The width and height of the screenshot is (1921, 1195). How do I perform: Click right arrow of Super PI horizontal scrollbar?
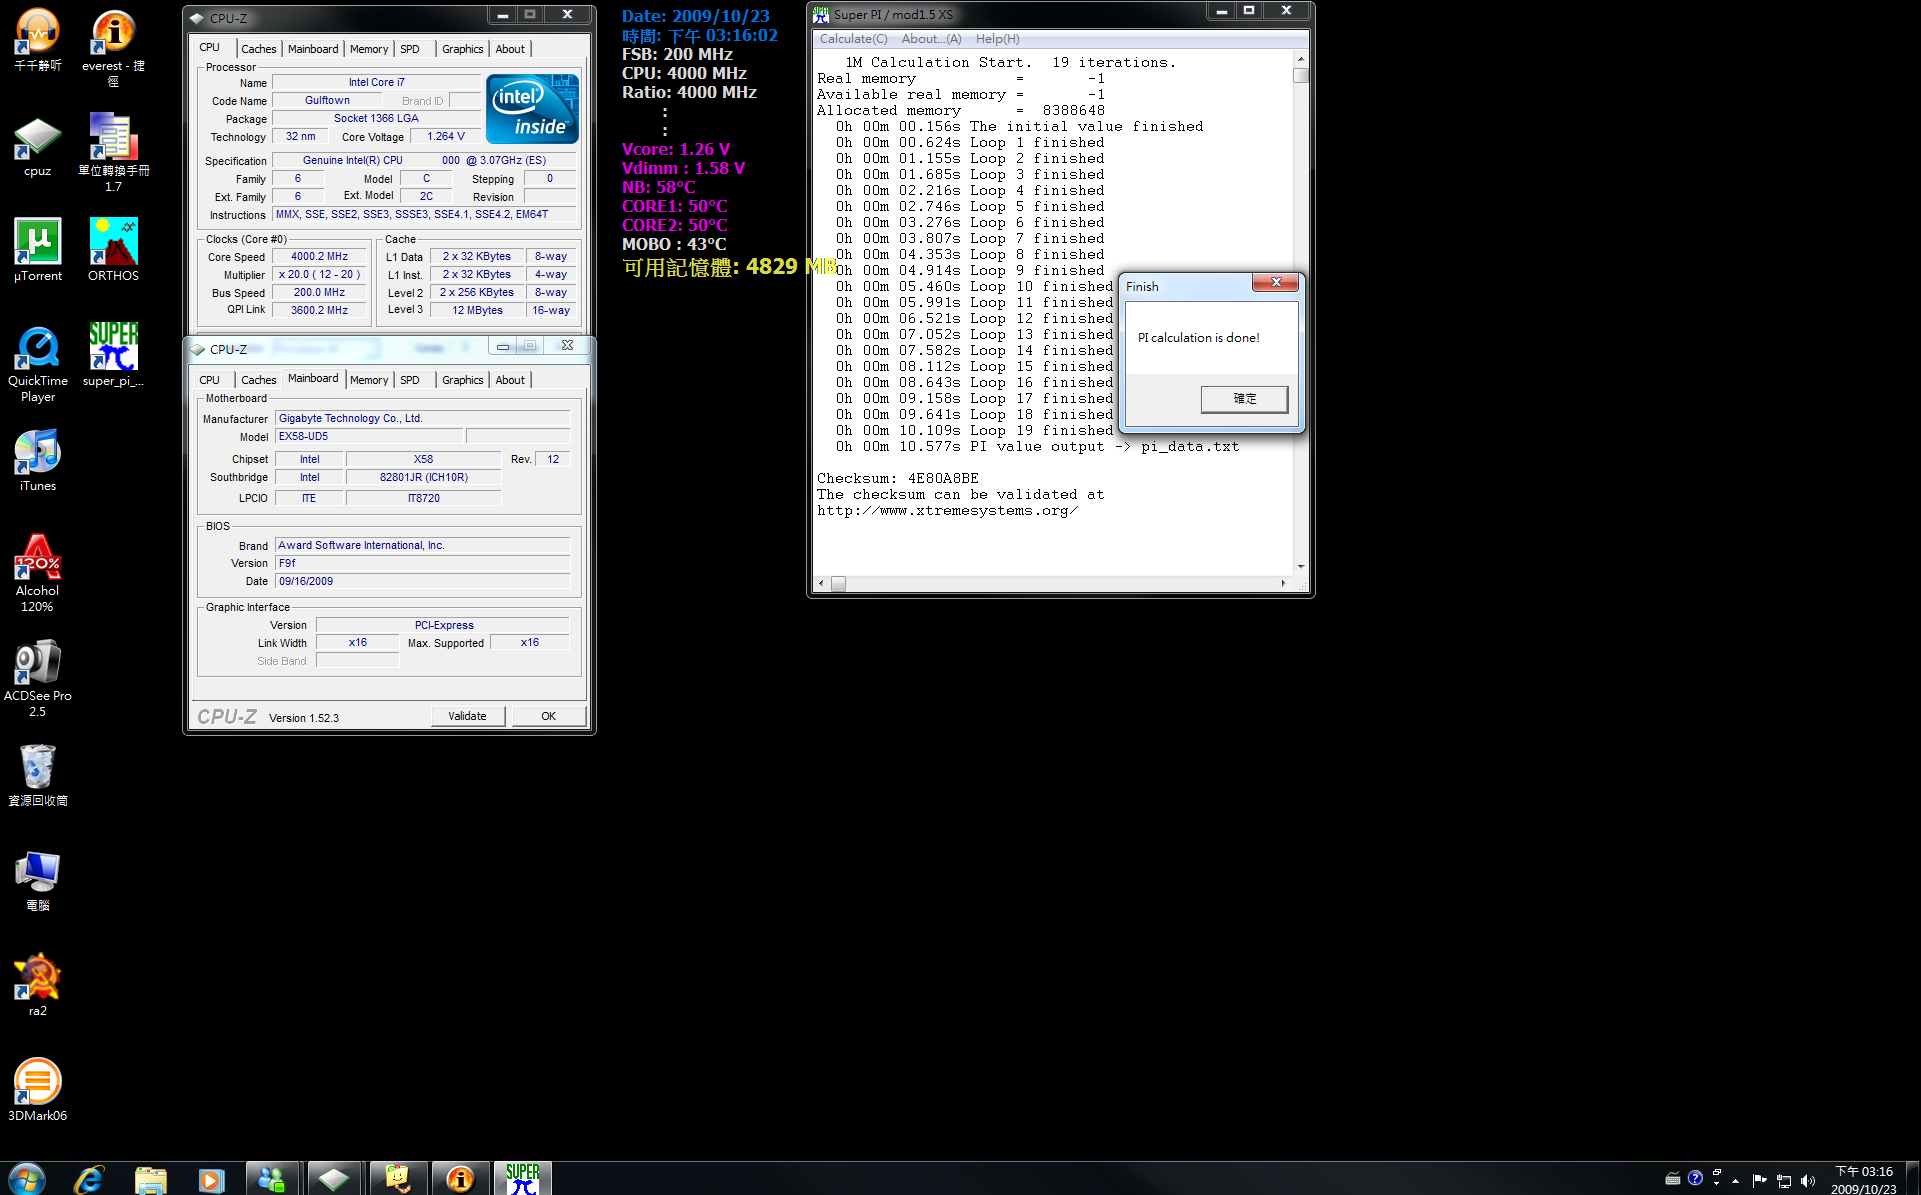click(x=1283, y=583)
